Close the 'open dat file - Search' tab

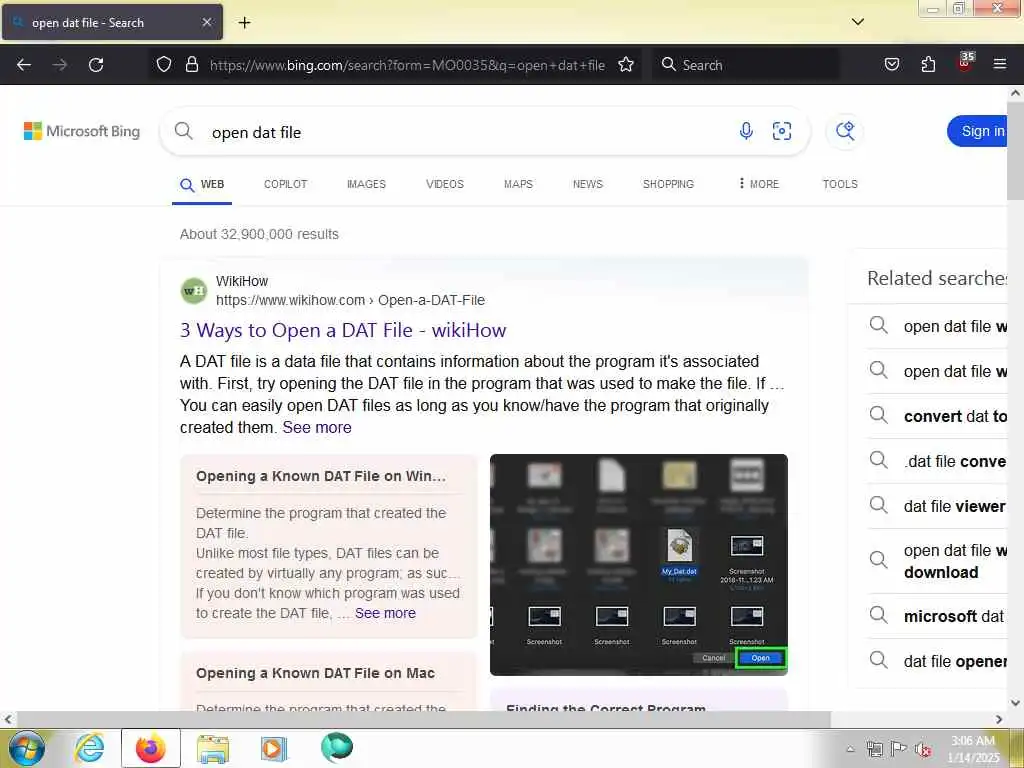(x=206, y=22)
